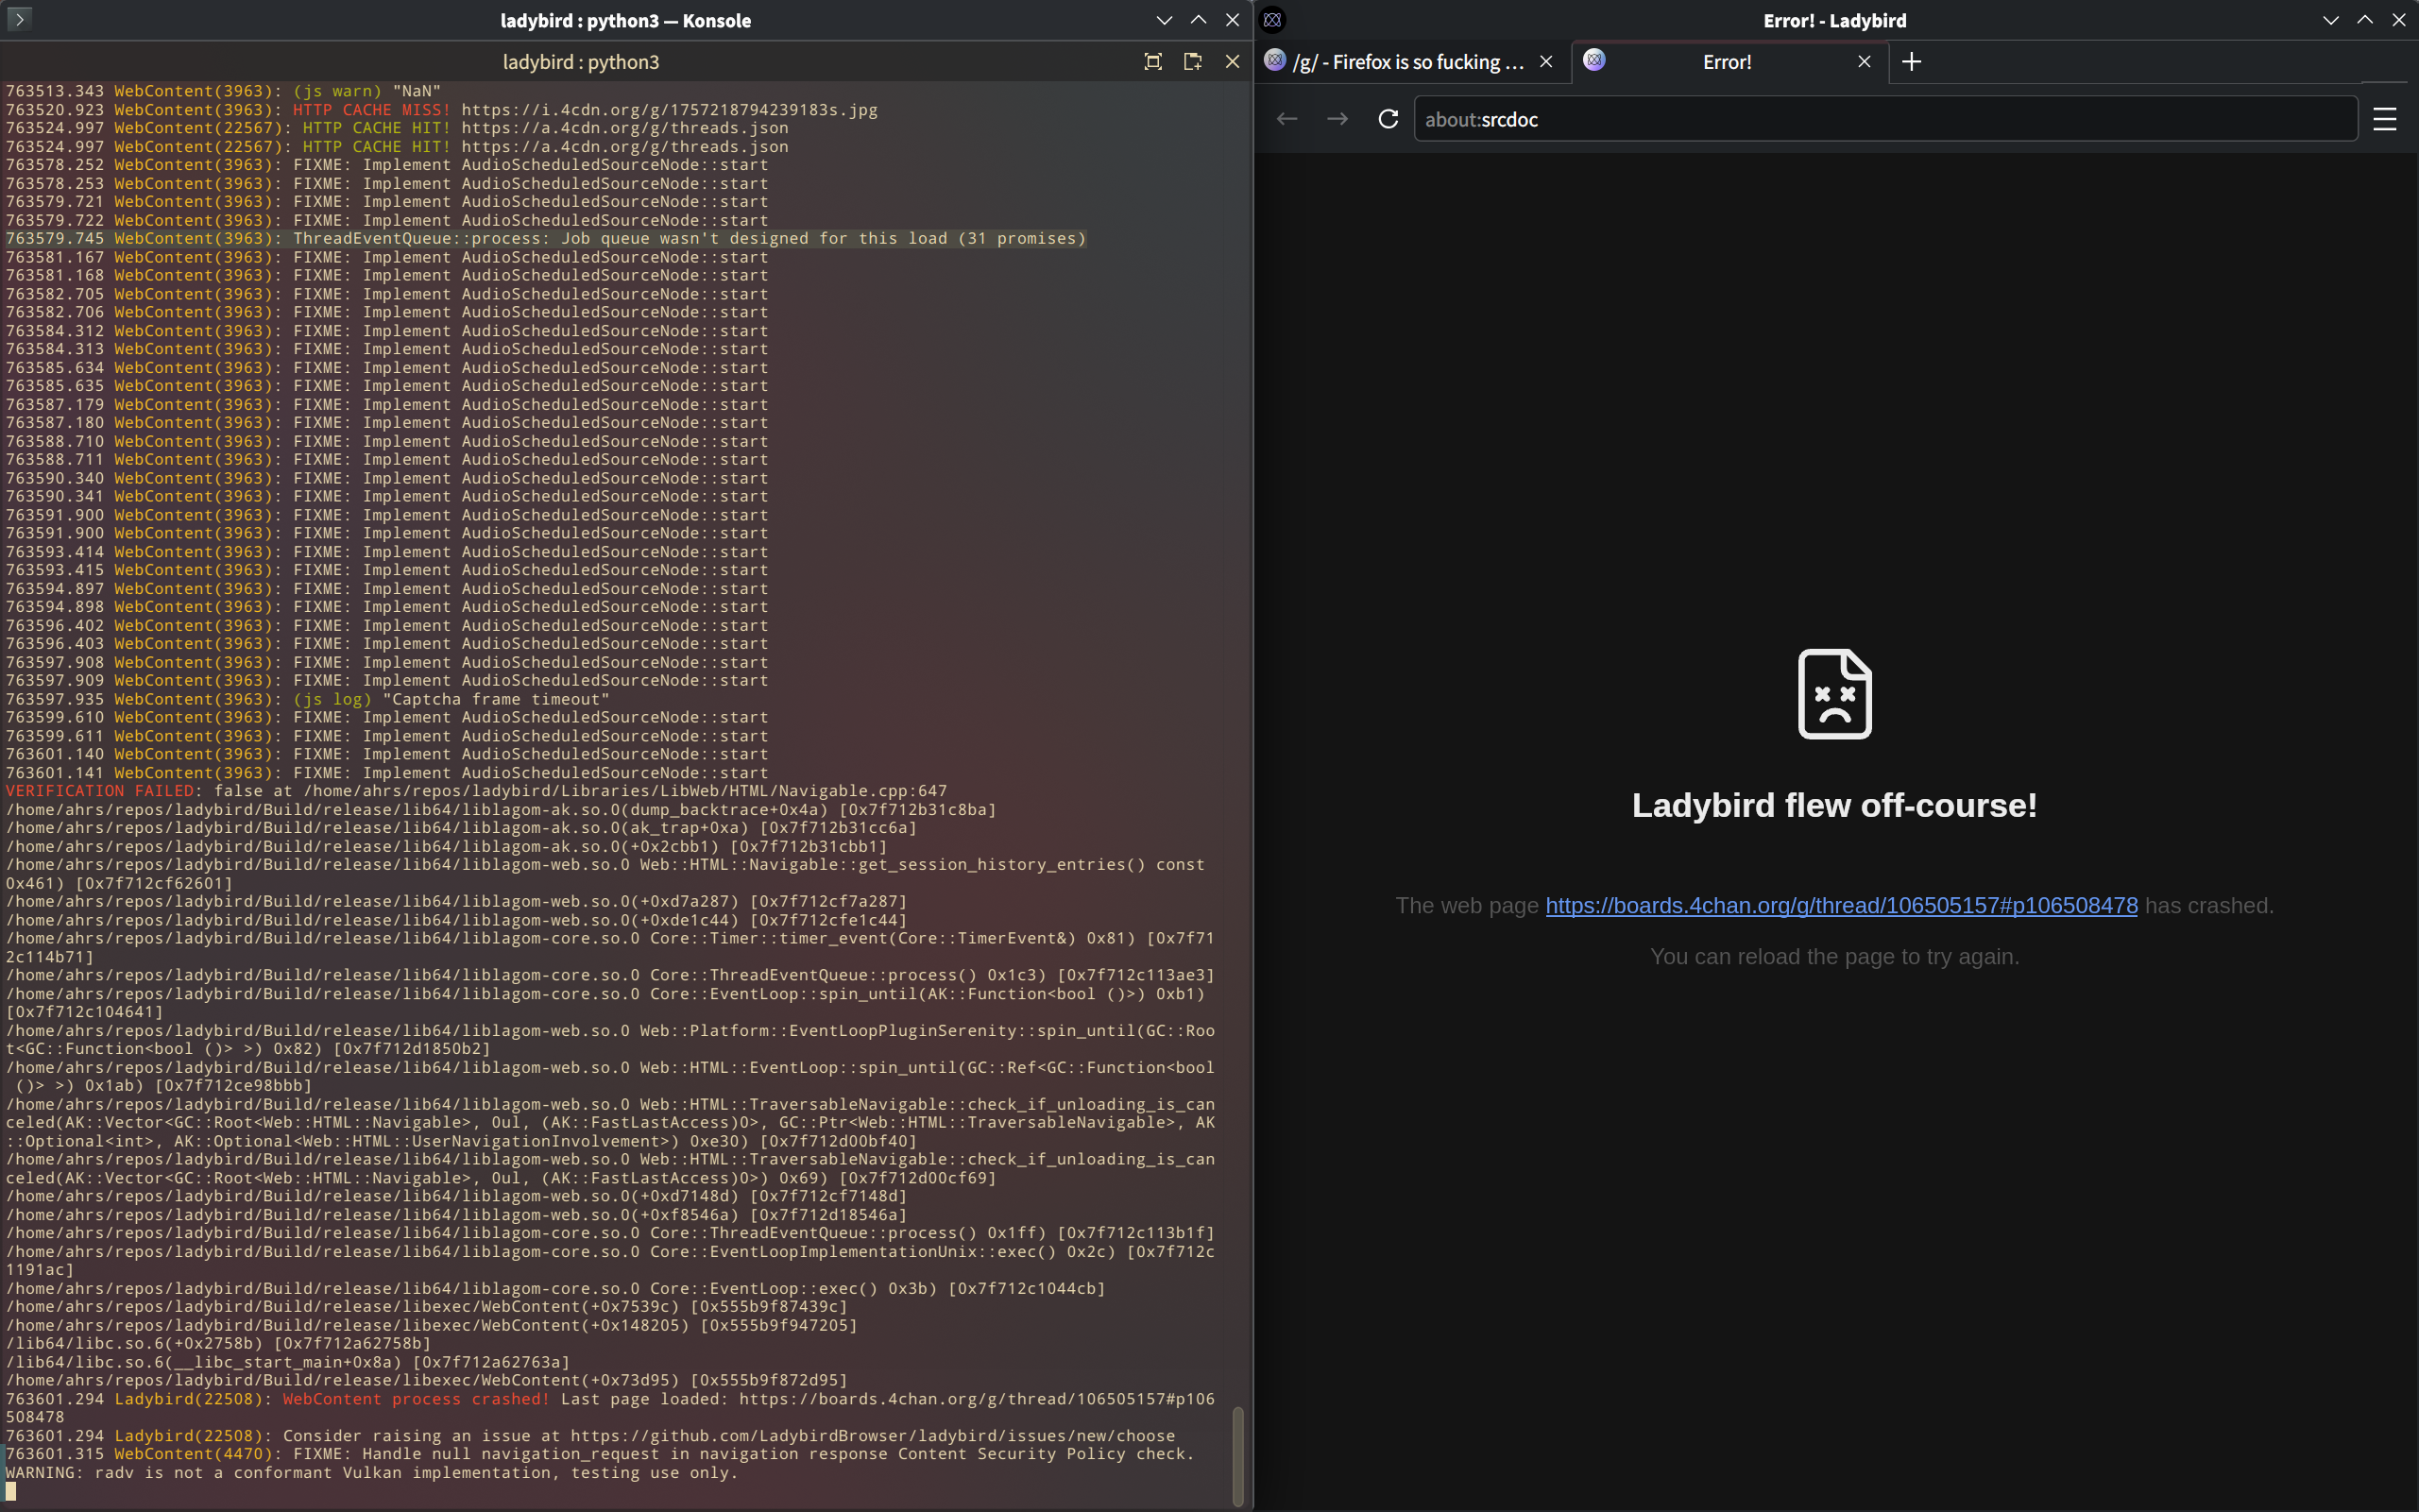
Task: Click the (js warn) "NaN" log line
Action: [223, 91]
